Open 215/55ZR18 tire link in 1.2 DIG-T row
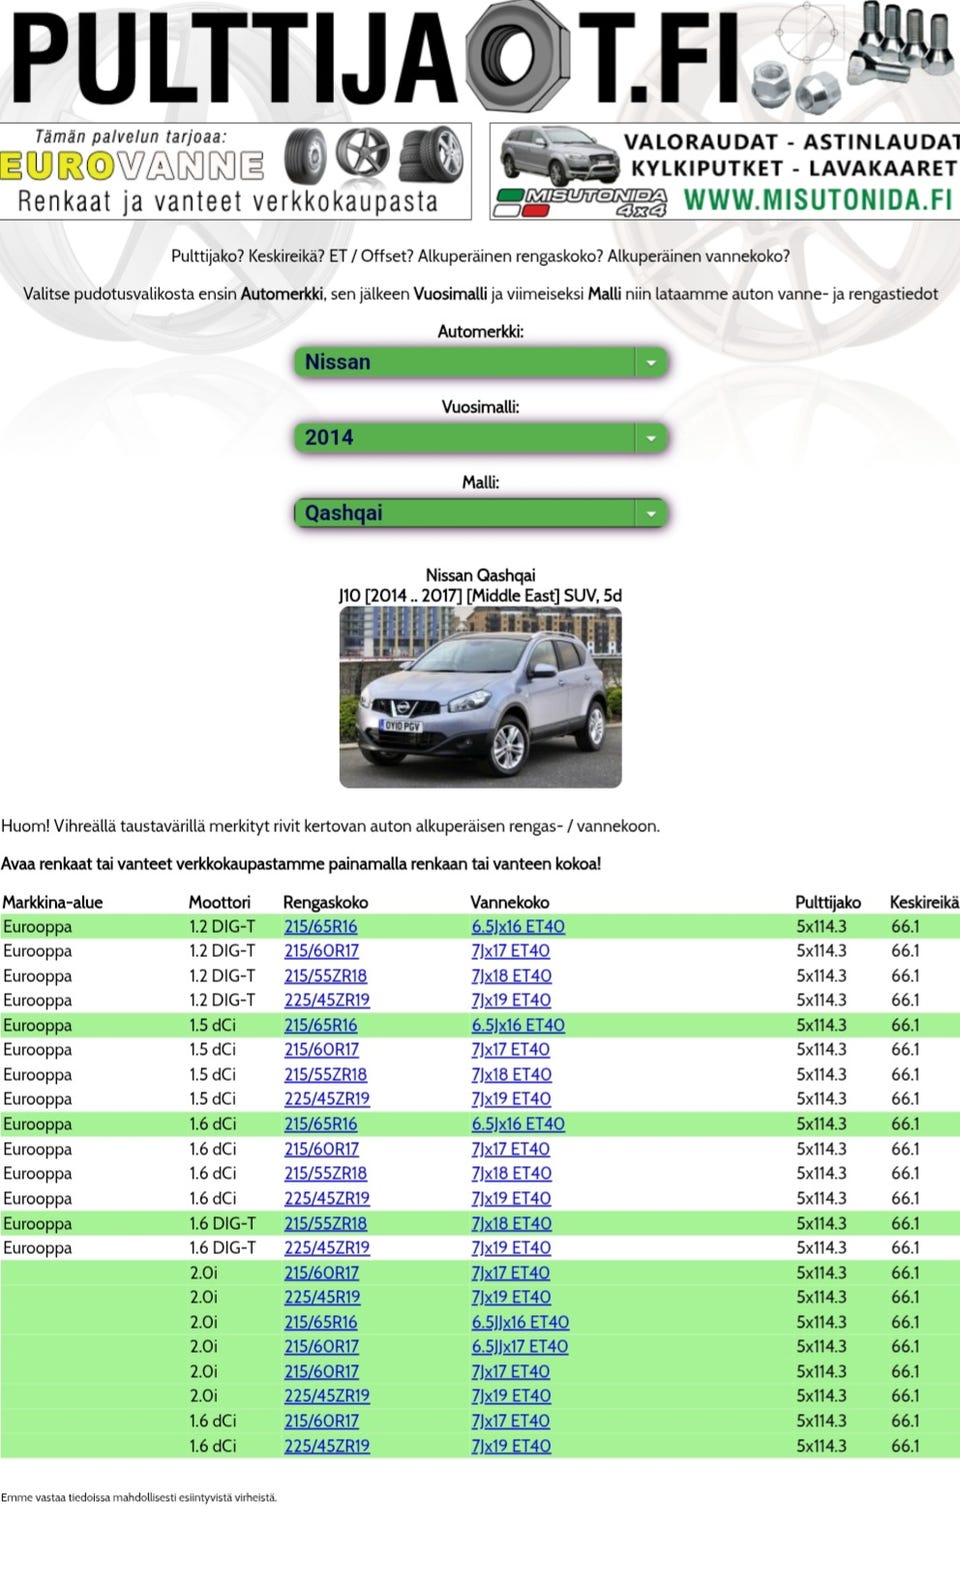The height and width of the screenshot is (1587, 960). 325,976
